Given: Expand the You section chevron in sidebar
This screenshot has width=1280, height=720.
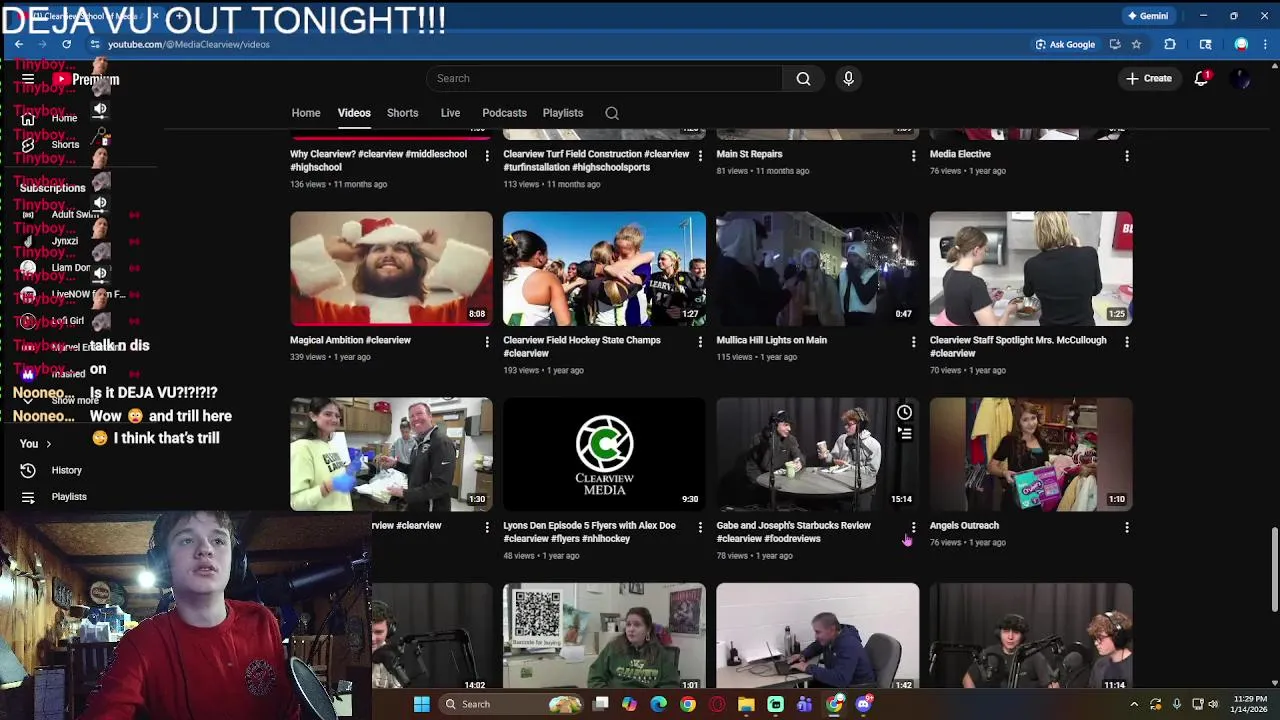Looking at the screenshot, I should (48, 444).
